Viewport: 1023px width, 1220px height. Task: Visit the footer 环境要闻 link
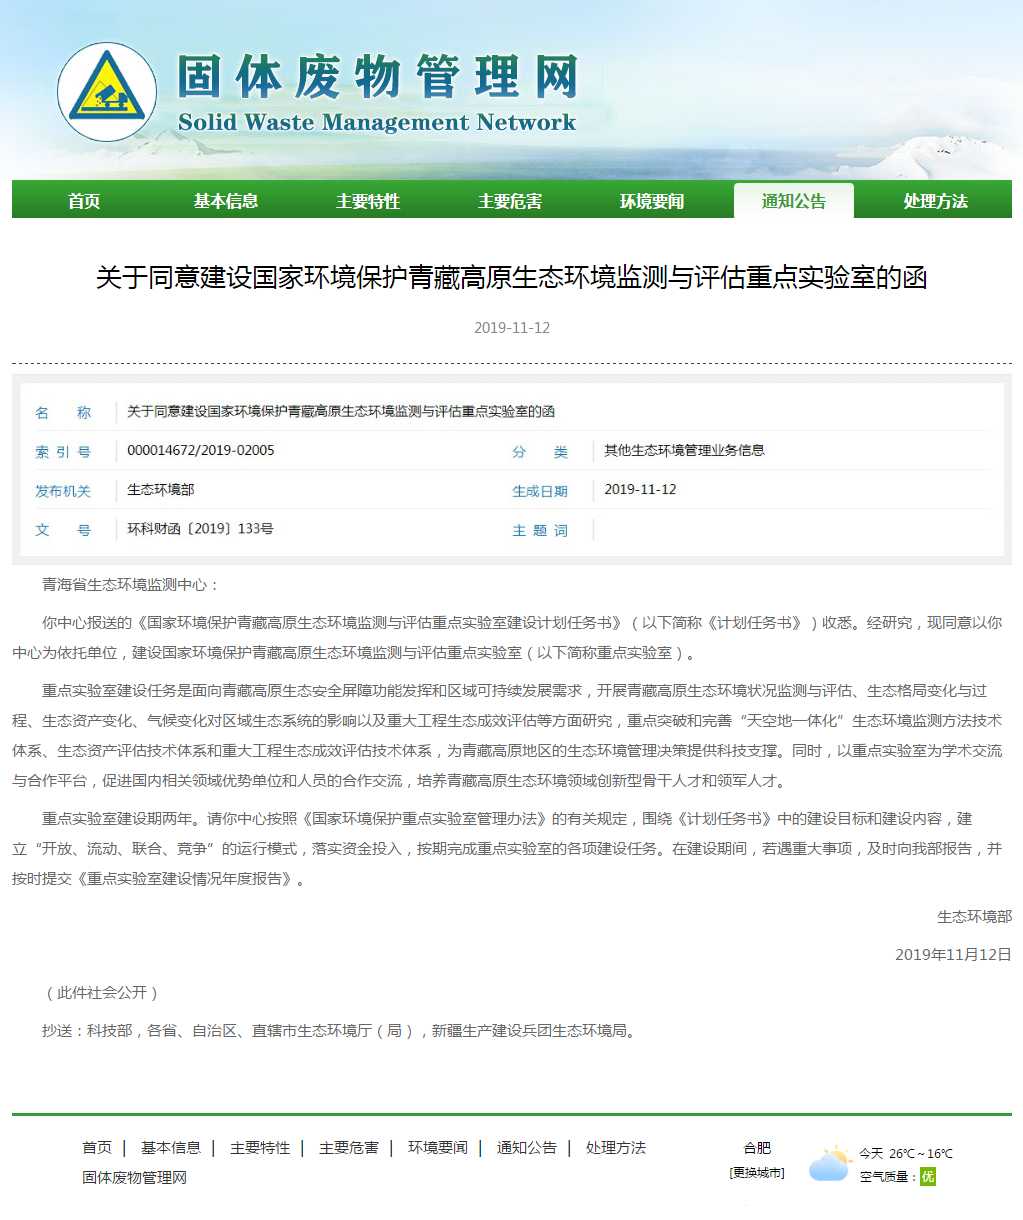438,1147
